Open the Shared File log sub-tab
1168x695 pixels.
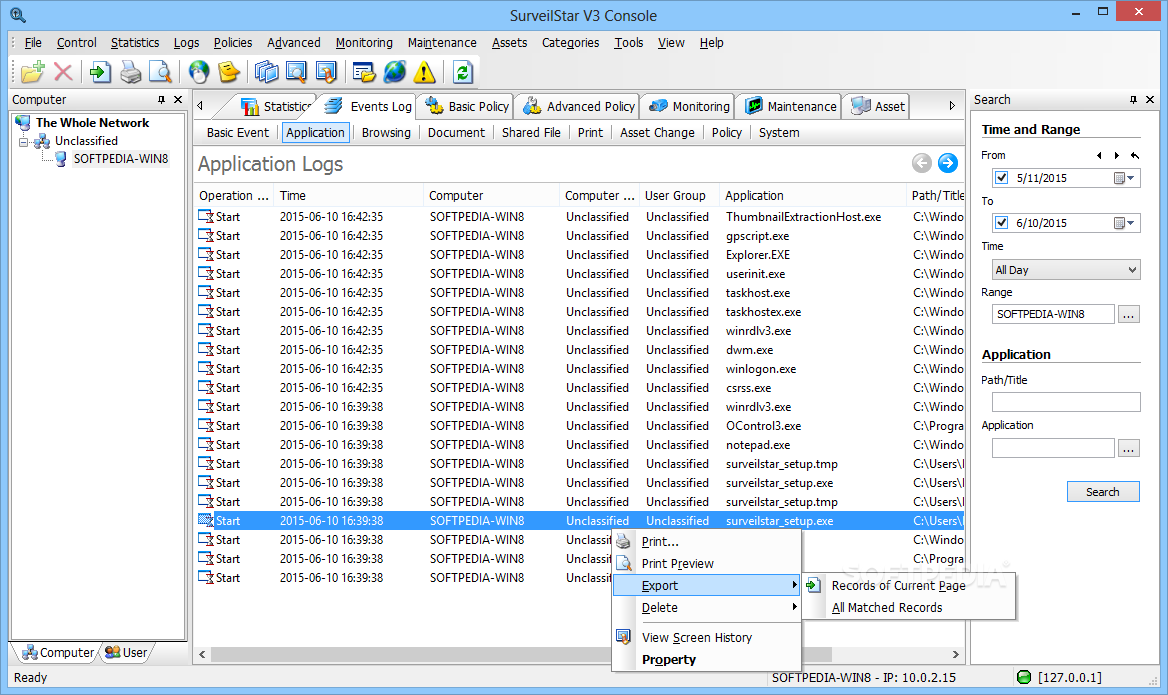click(x=531, y=133)
